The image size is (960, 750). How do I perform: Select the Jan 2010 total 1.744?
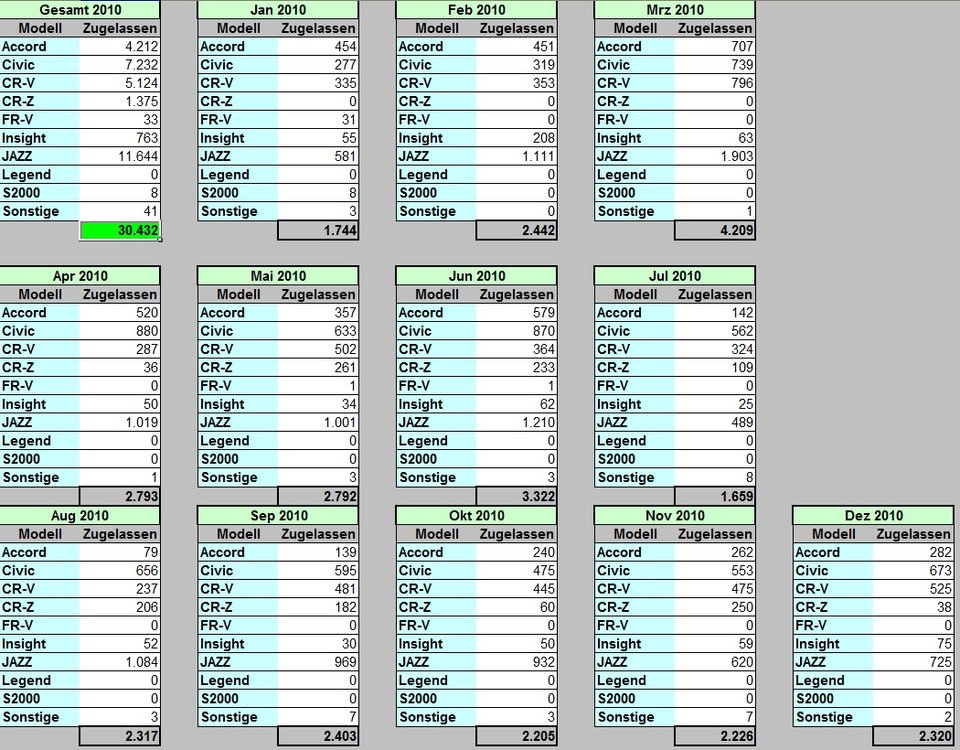pos(318,230)
